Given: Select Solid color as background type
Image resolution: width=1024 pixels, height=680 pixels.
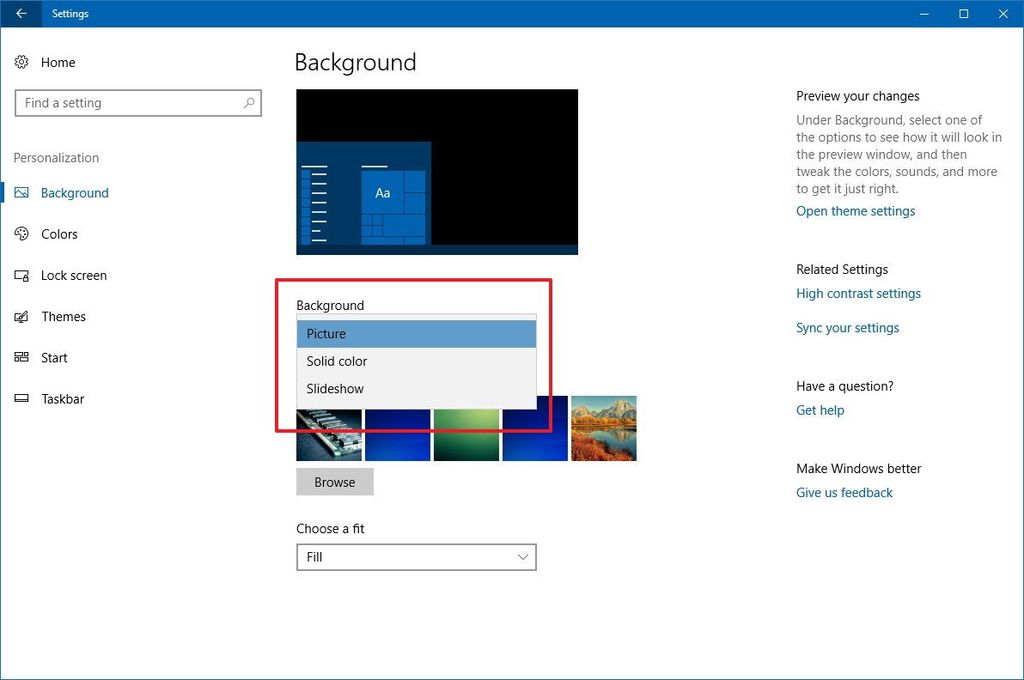Looking at the screenshot, I should pyautogui.click(x=335, y=361).
